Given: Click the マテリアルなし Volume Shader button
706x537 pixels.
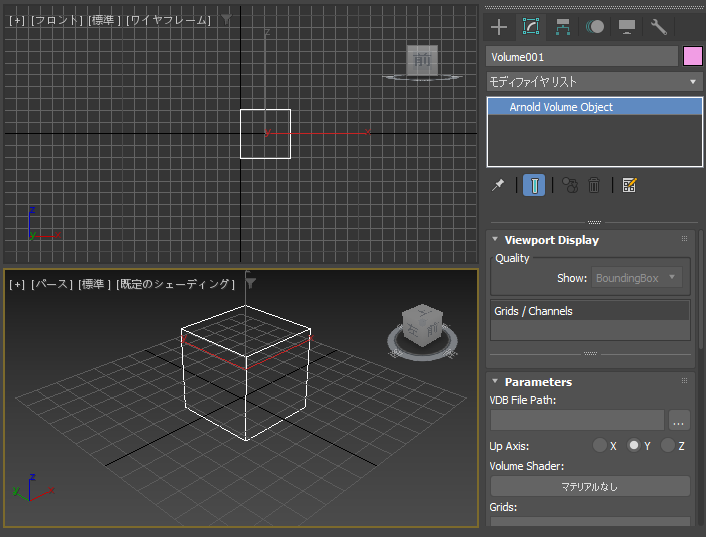Looking at the screenshot, I should pyautogui.click(x=589, y=486).
